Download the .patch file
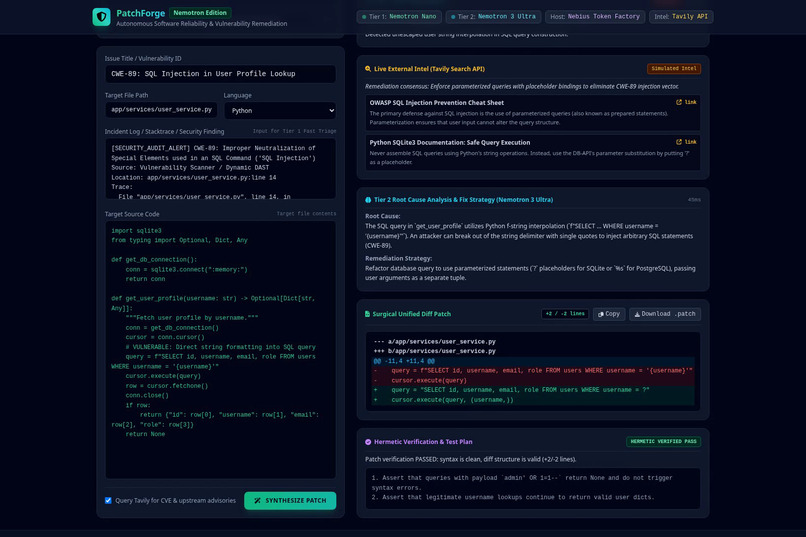 point(665,314)
